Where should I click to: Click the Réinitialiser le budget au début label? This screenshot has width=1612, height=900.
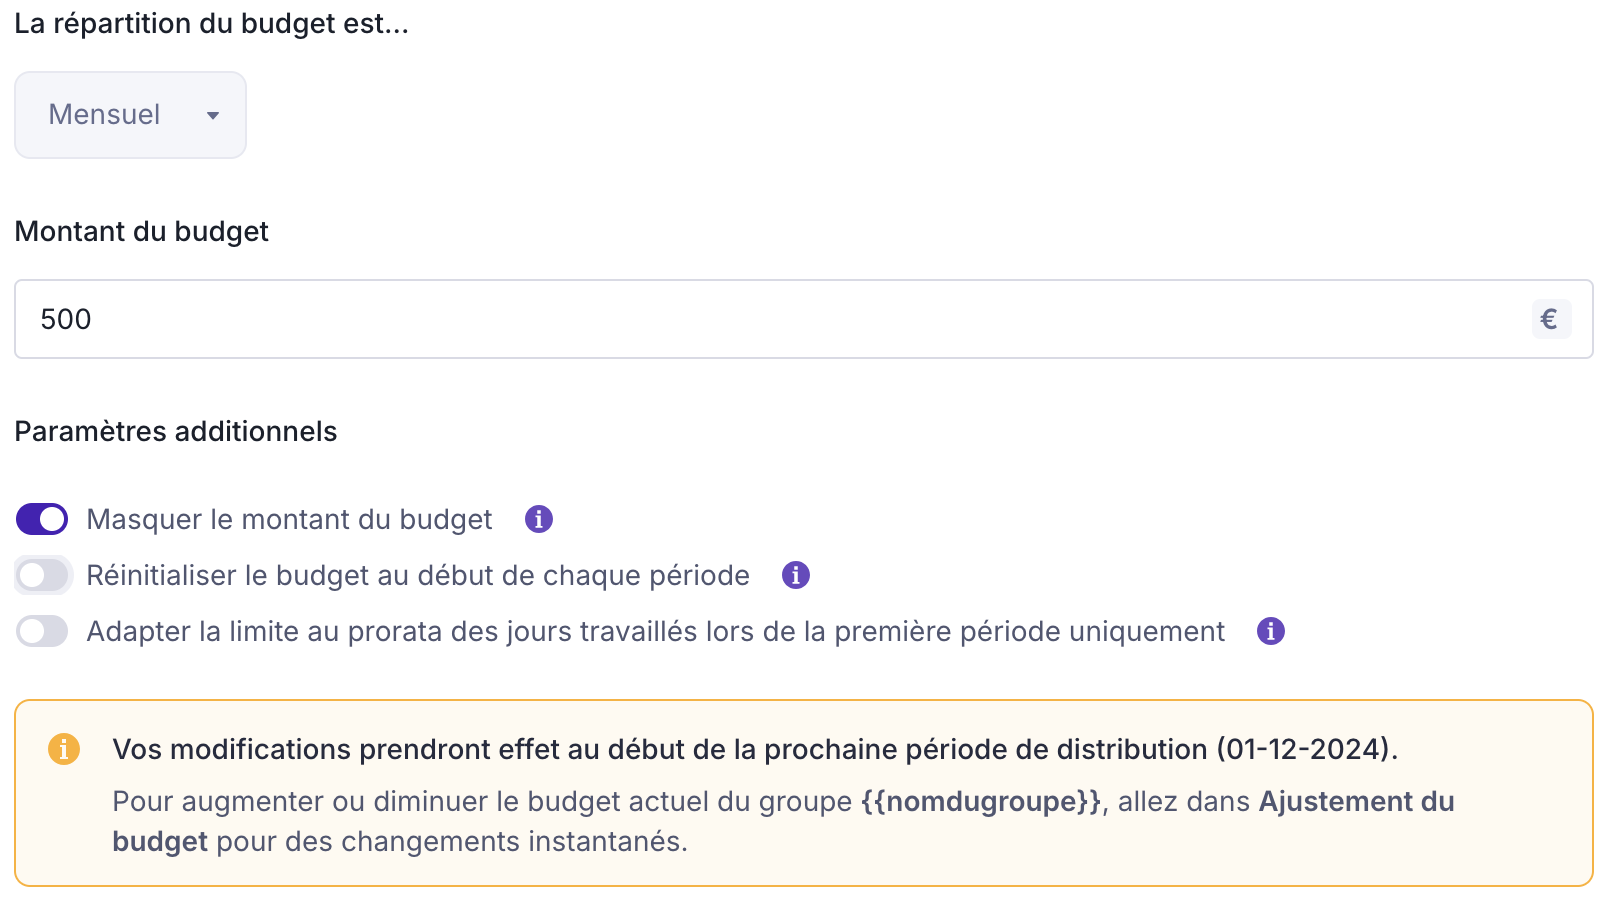418,575
